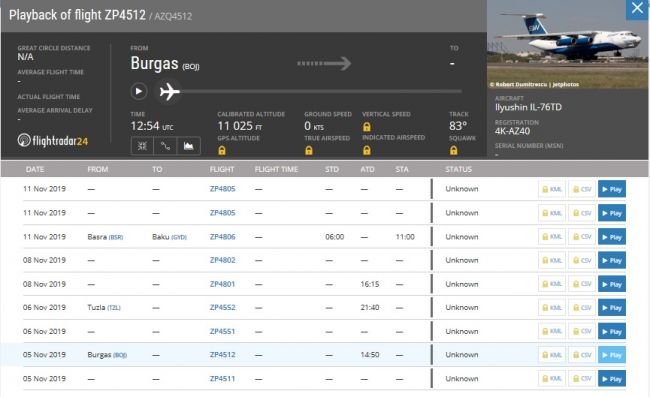
Task: Click the true airspeed lock icon
Action: 309,150
